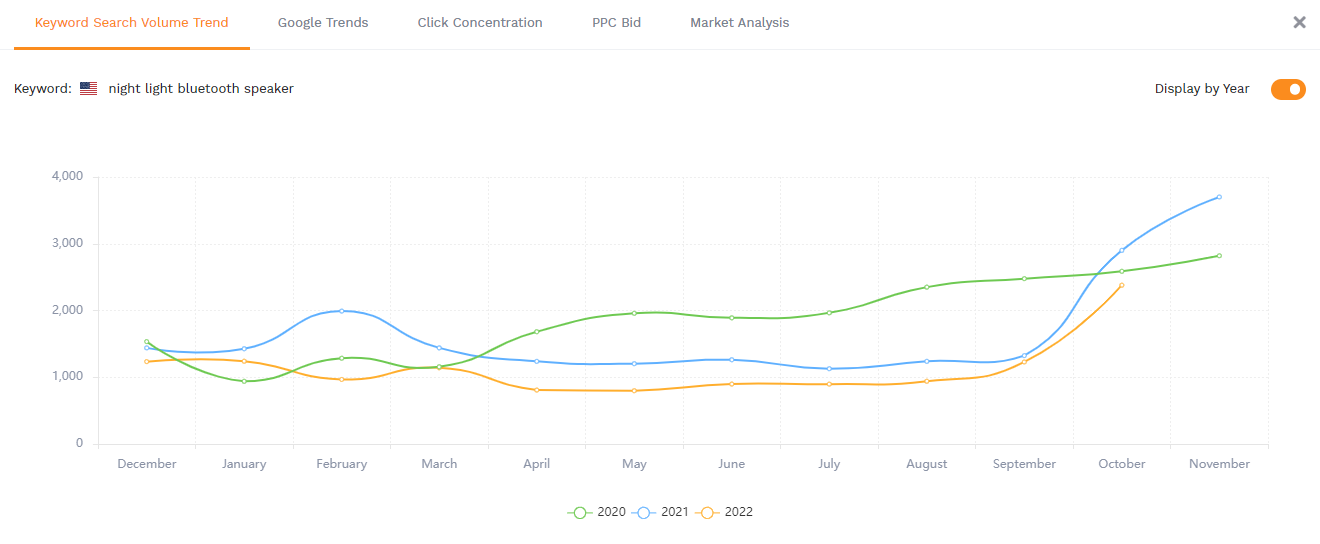Open the Click Concentration tab

(480, 22)
